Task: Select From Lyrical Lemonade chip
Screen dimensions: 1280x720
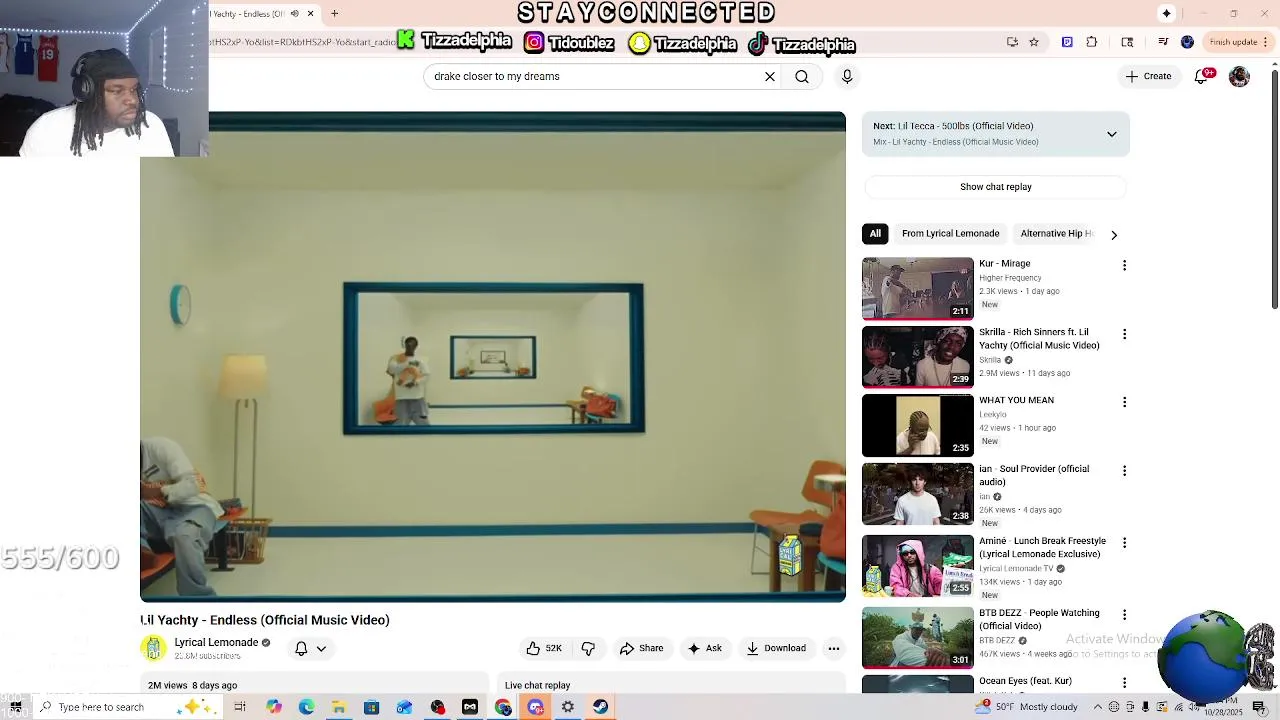Action: click(x=950, y=233)
